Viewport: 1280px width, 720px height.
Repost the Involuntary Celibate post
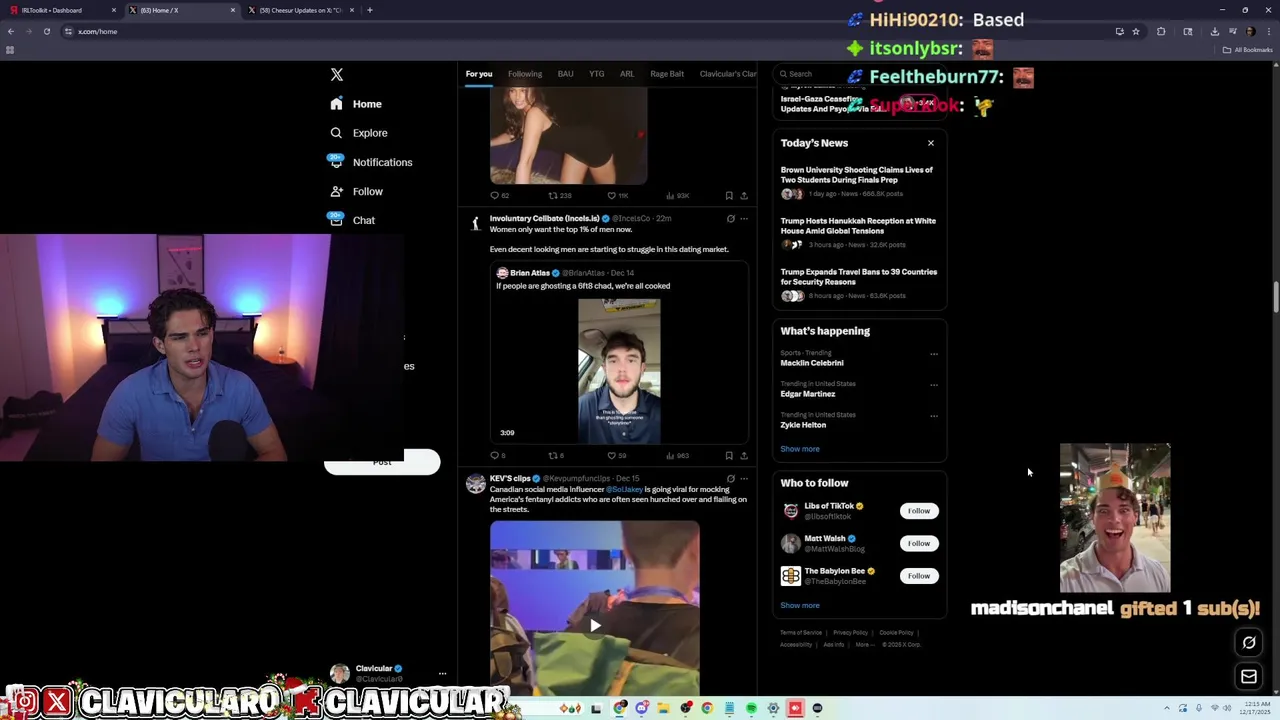coord(553,456)
